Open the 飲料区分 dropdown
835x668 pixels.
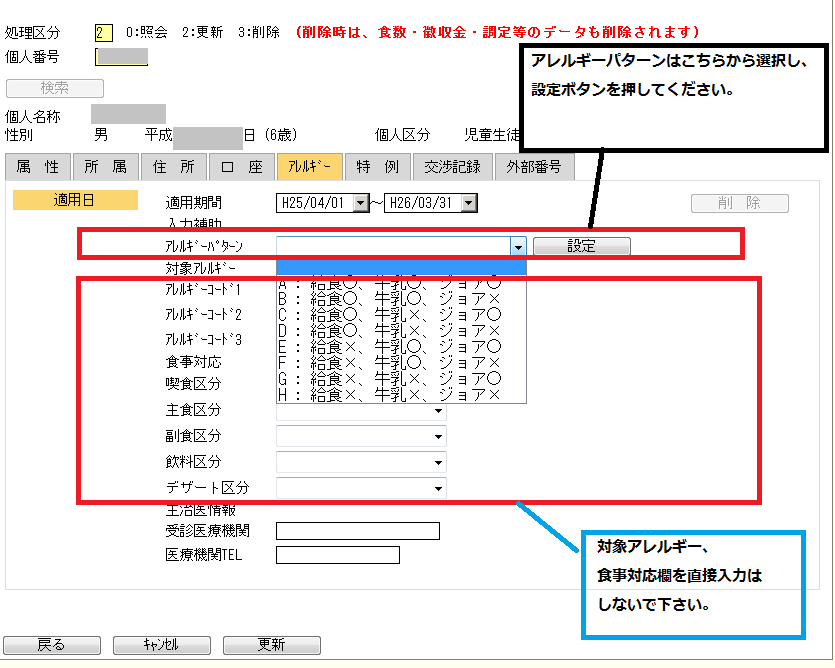[x=438, y=462]
